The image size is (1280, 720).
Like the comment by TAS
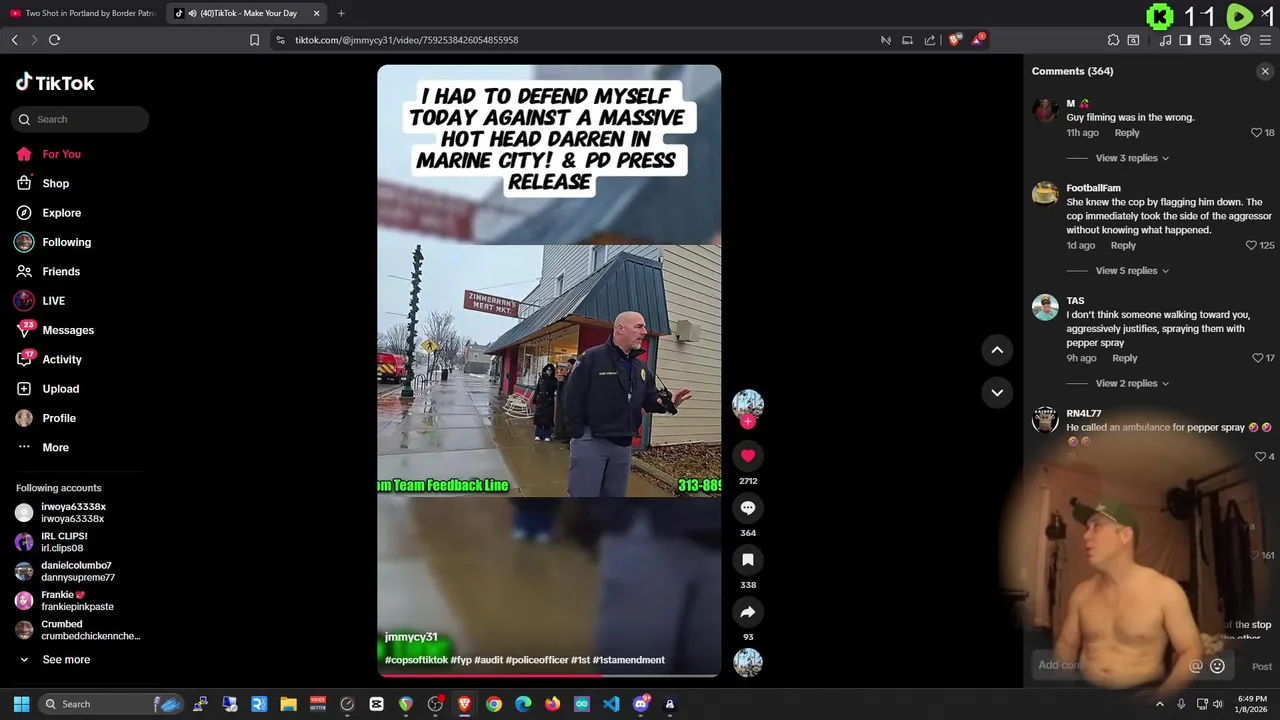click(1257, 358)
